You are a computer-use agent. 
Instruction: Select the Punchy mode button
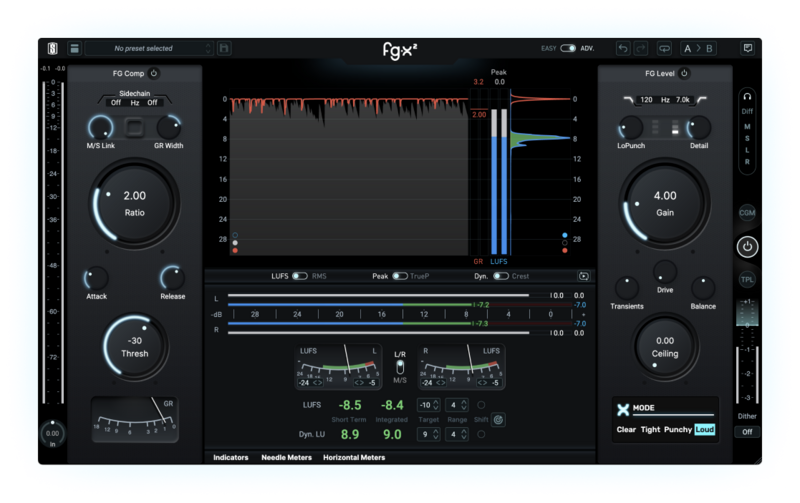tap(678, 429)
